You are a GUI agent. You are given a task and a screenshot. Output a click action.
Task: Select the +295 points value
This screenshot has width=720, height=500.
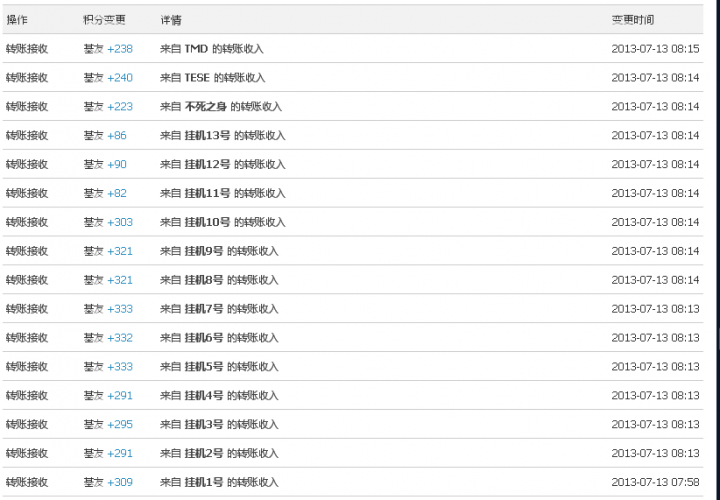pyautogui.click(x=120, y=424)
